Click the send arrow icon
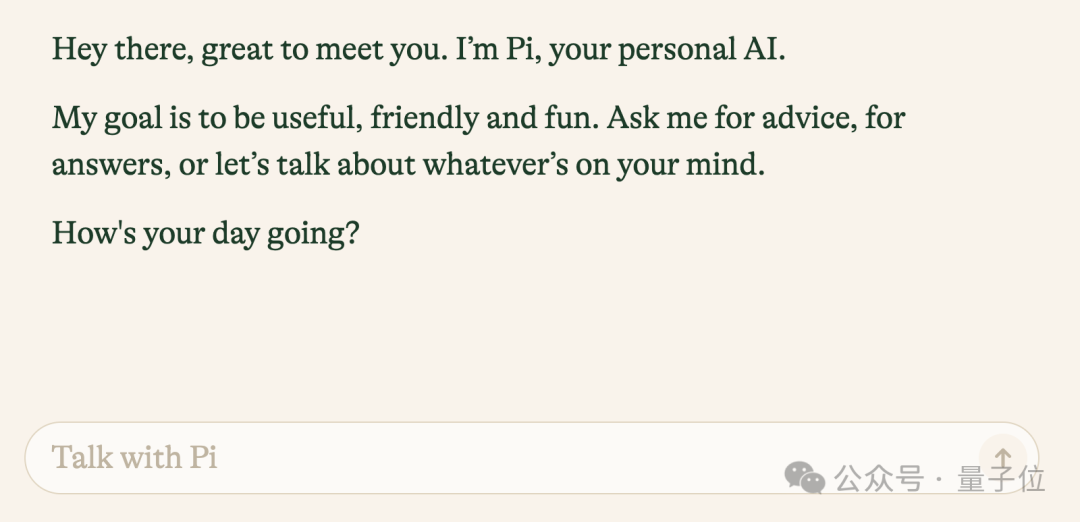 click(x=1003, y=459)
